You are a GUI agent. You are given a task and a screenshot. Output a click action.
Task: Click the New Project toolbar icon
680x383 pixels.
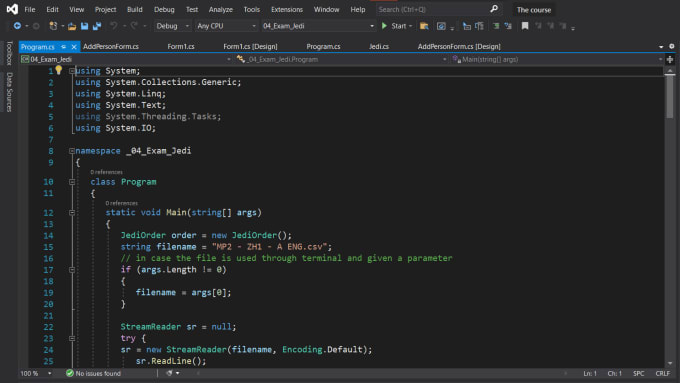click(x=53, y=26)
